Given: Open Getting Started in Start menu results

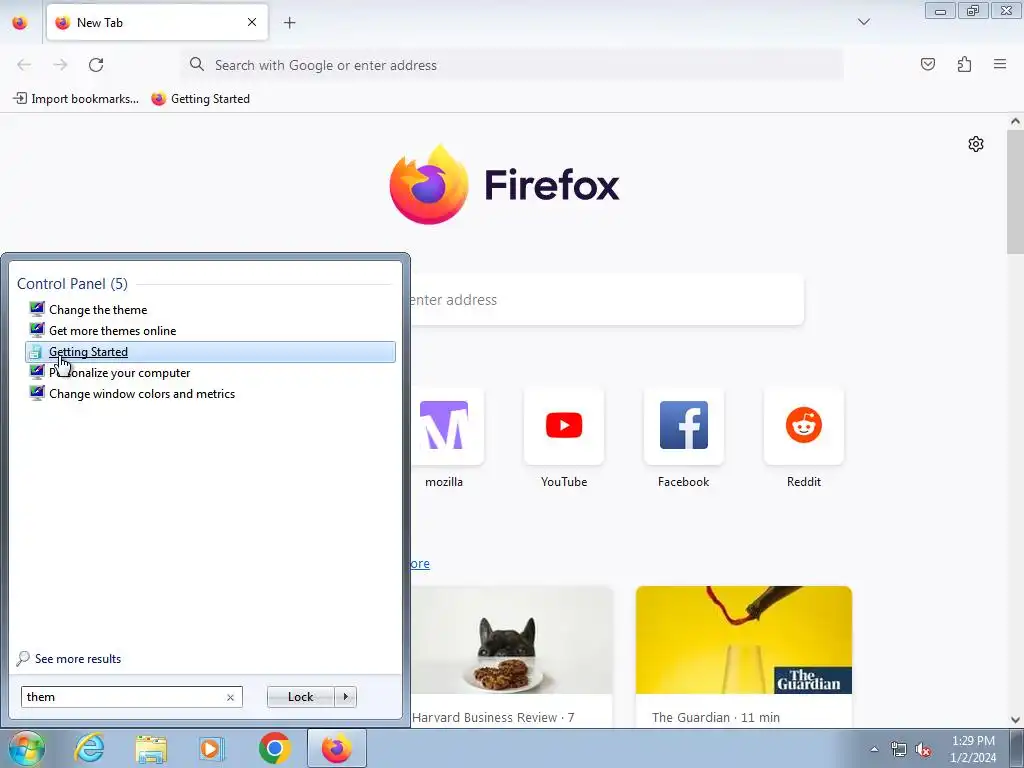Looking at the screenshot, I should pos(210,352).
